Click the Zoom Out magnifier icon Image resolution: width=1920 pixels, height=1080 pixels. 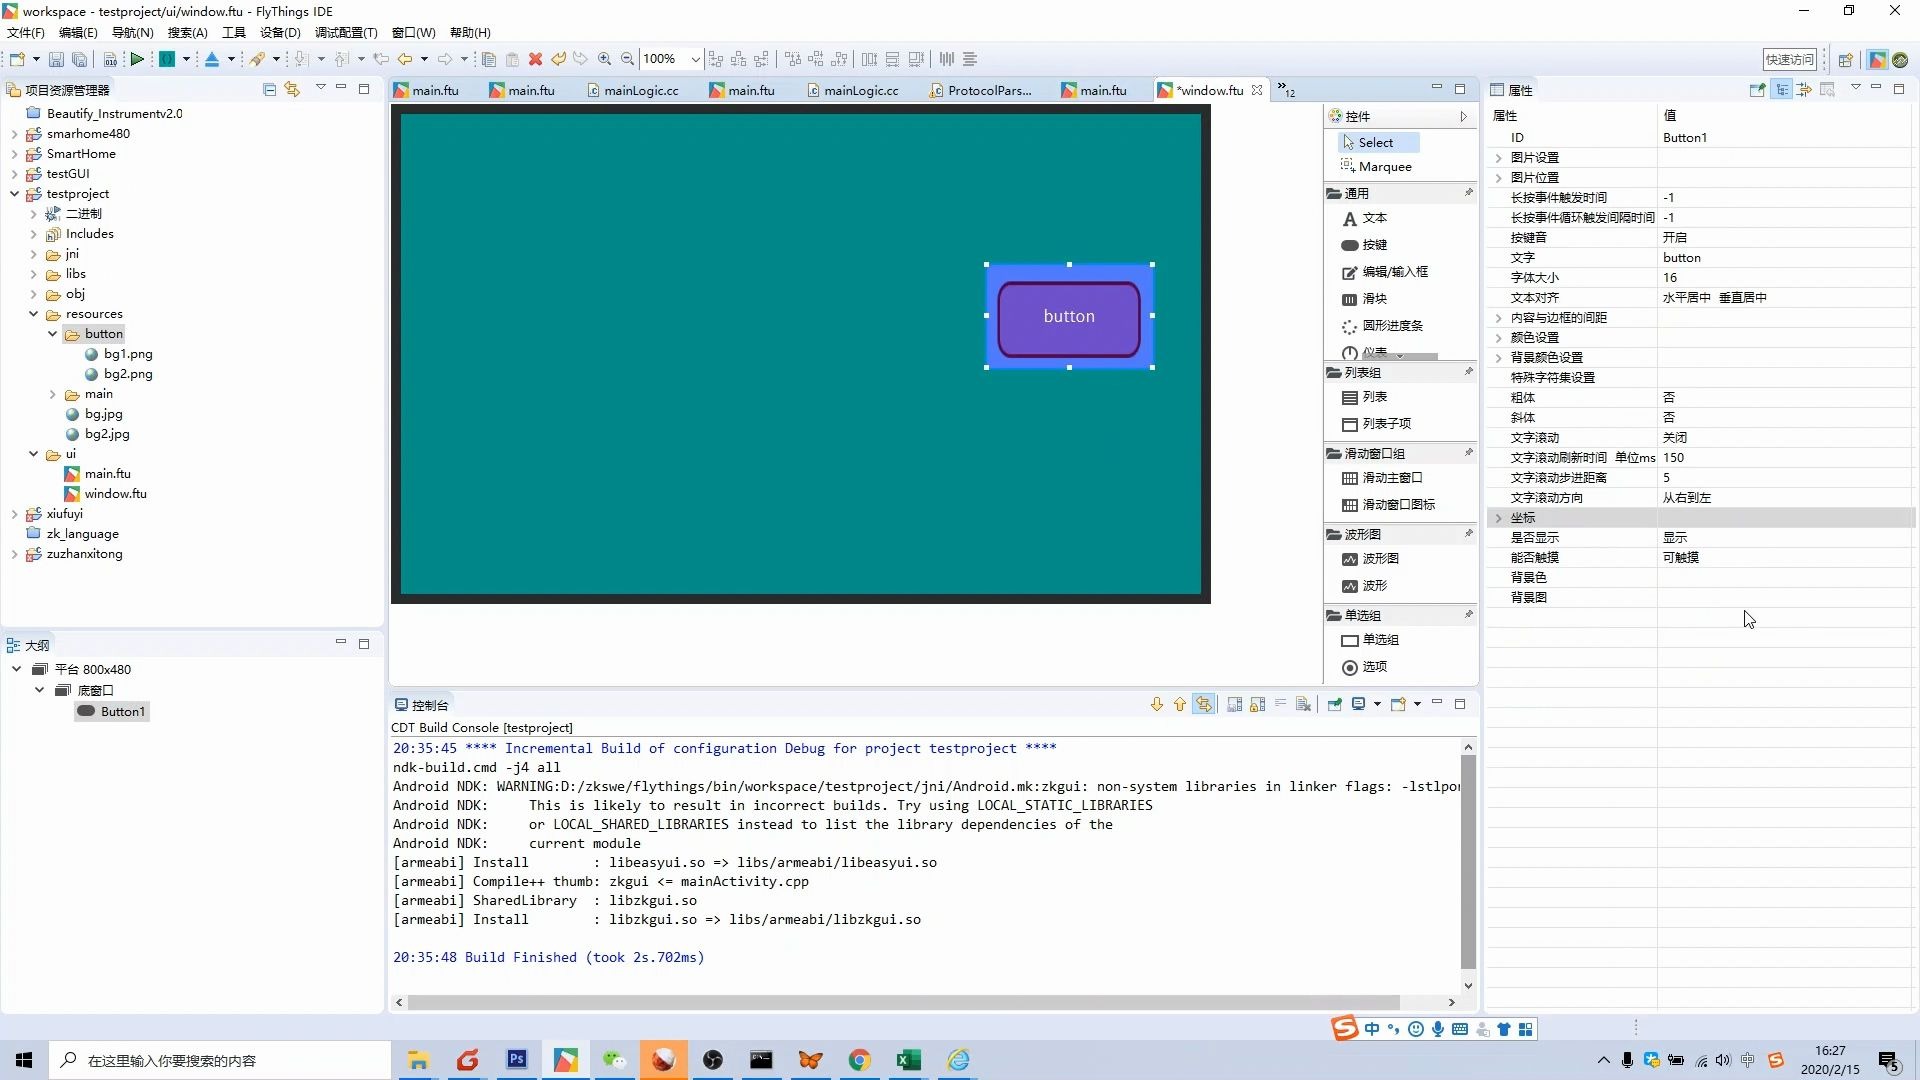[x=627, y=59]
